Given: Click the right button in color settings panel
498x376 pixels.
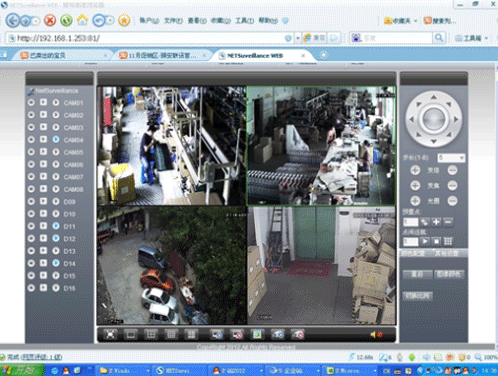Looking at the screenshot, I should click(449, 274).
